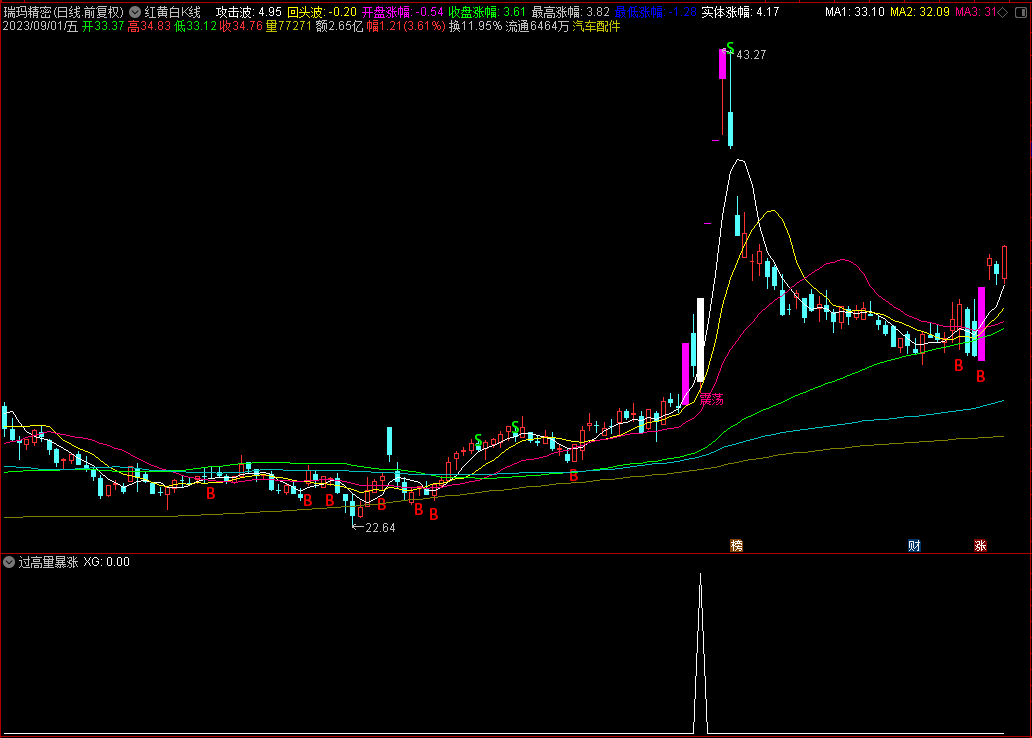Click the green S marker at 43.27 peak

(x=730, y=47)
